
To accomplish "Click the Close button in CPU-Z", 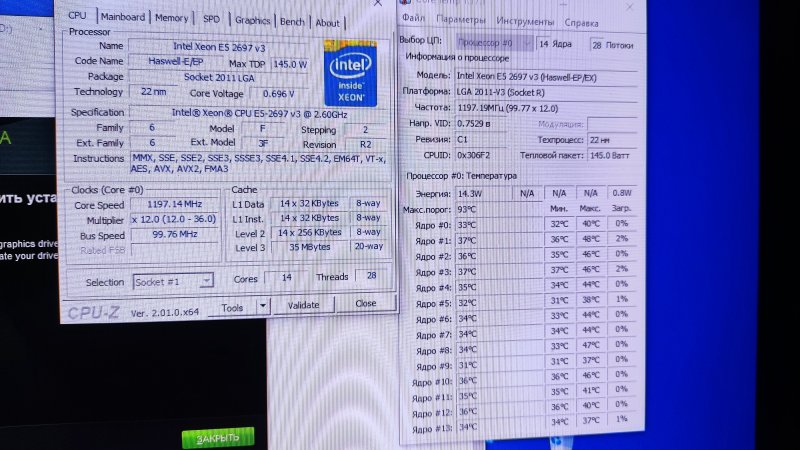I will click(366, 304).
